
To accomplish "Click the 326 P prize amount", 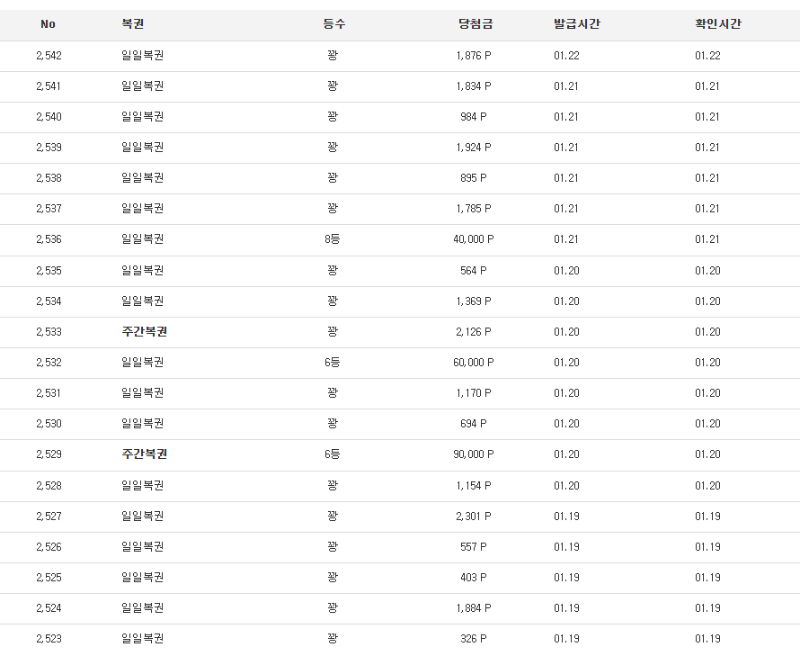I will point(473,638).
